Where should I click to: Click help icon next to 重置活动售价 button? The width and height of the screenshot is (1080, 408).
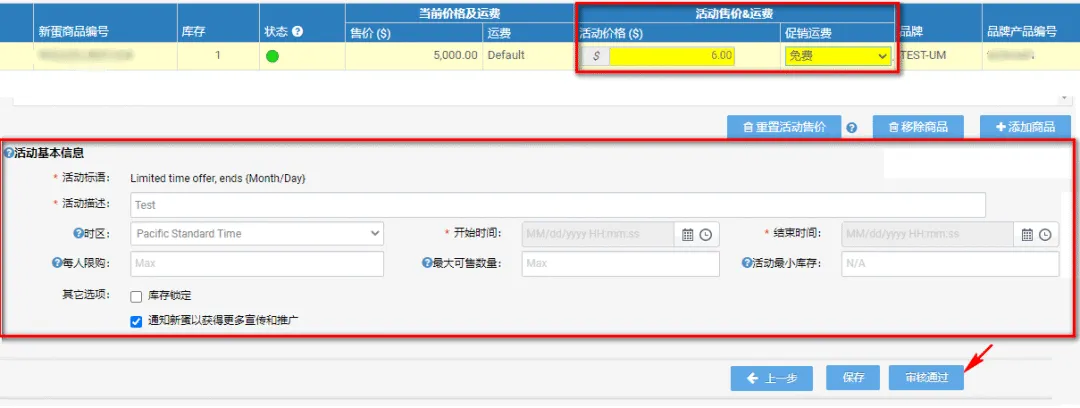click(x=852, y=128)
